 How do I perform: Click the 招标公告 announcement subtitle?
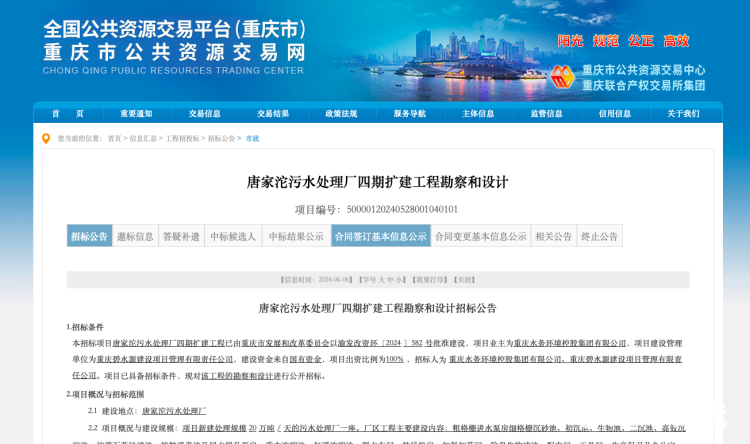[377, 308]
